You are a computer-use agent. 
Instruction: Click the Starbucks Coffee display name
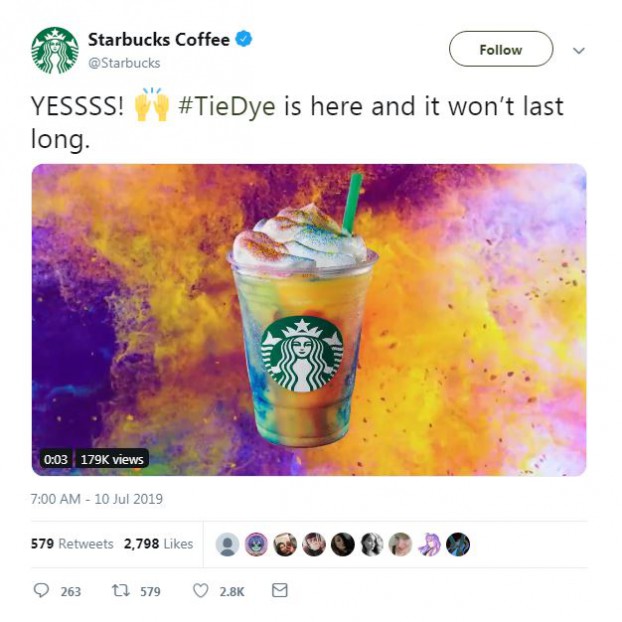click(159, 39)
